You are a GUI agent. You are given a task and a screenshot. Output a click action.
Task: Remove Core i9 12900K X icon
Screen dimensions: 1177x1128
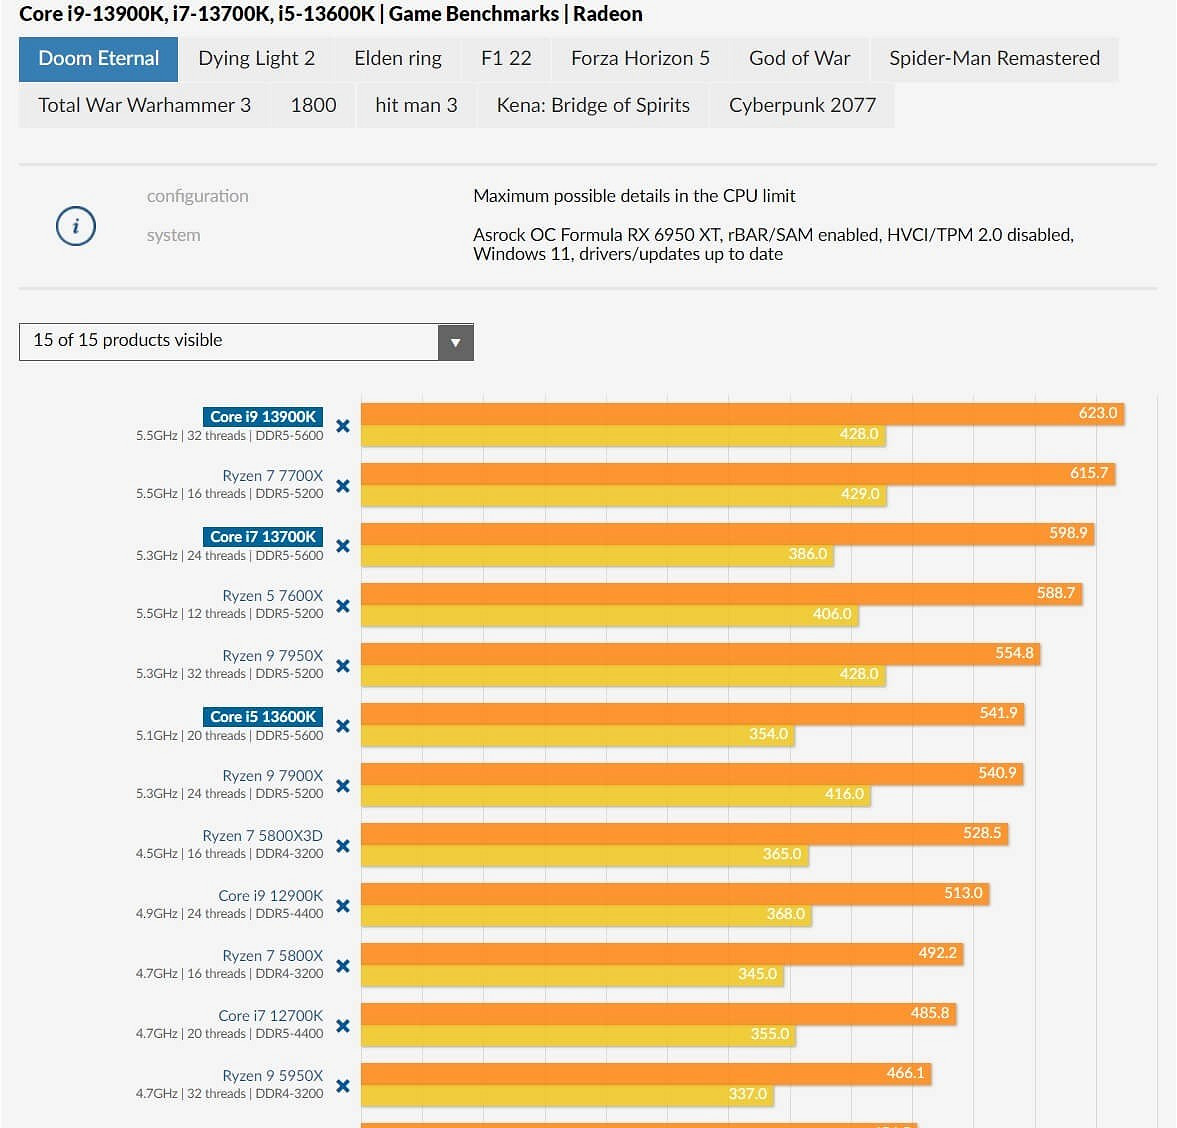pyautogui.click(x=343, y=906)
